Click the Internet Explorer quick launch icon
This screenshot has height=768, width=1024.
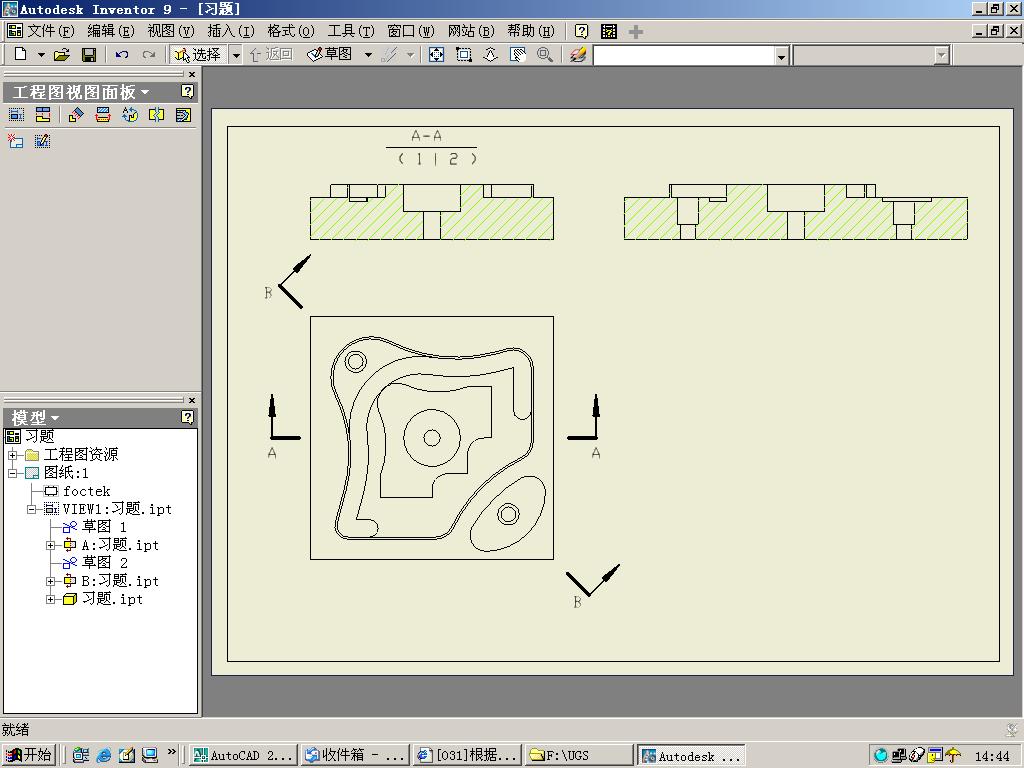[103, 756]
